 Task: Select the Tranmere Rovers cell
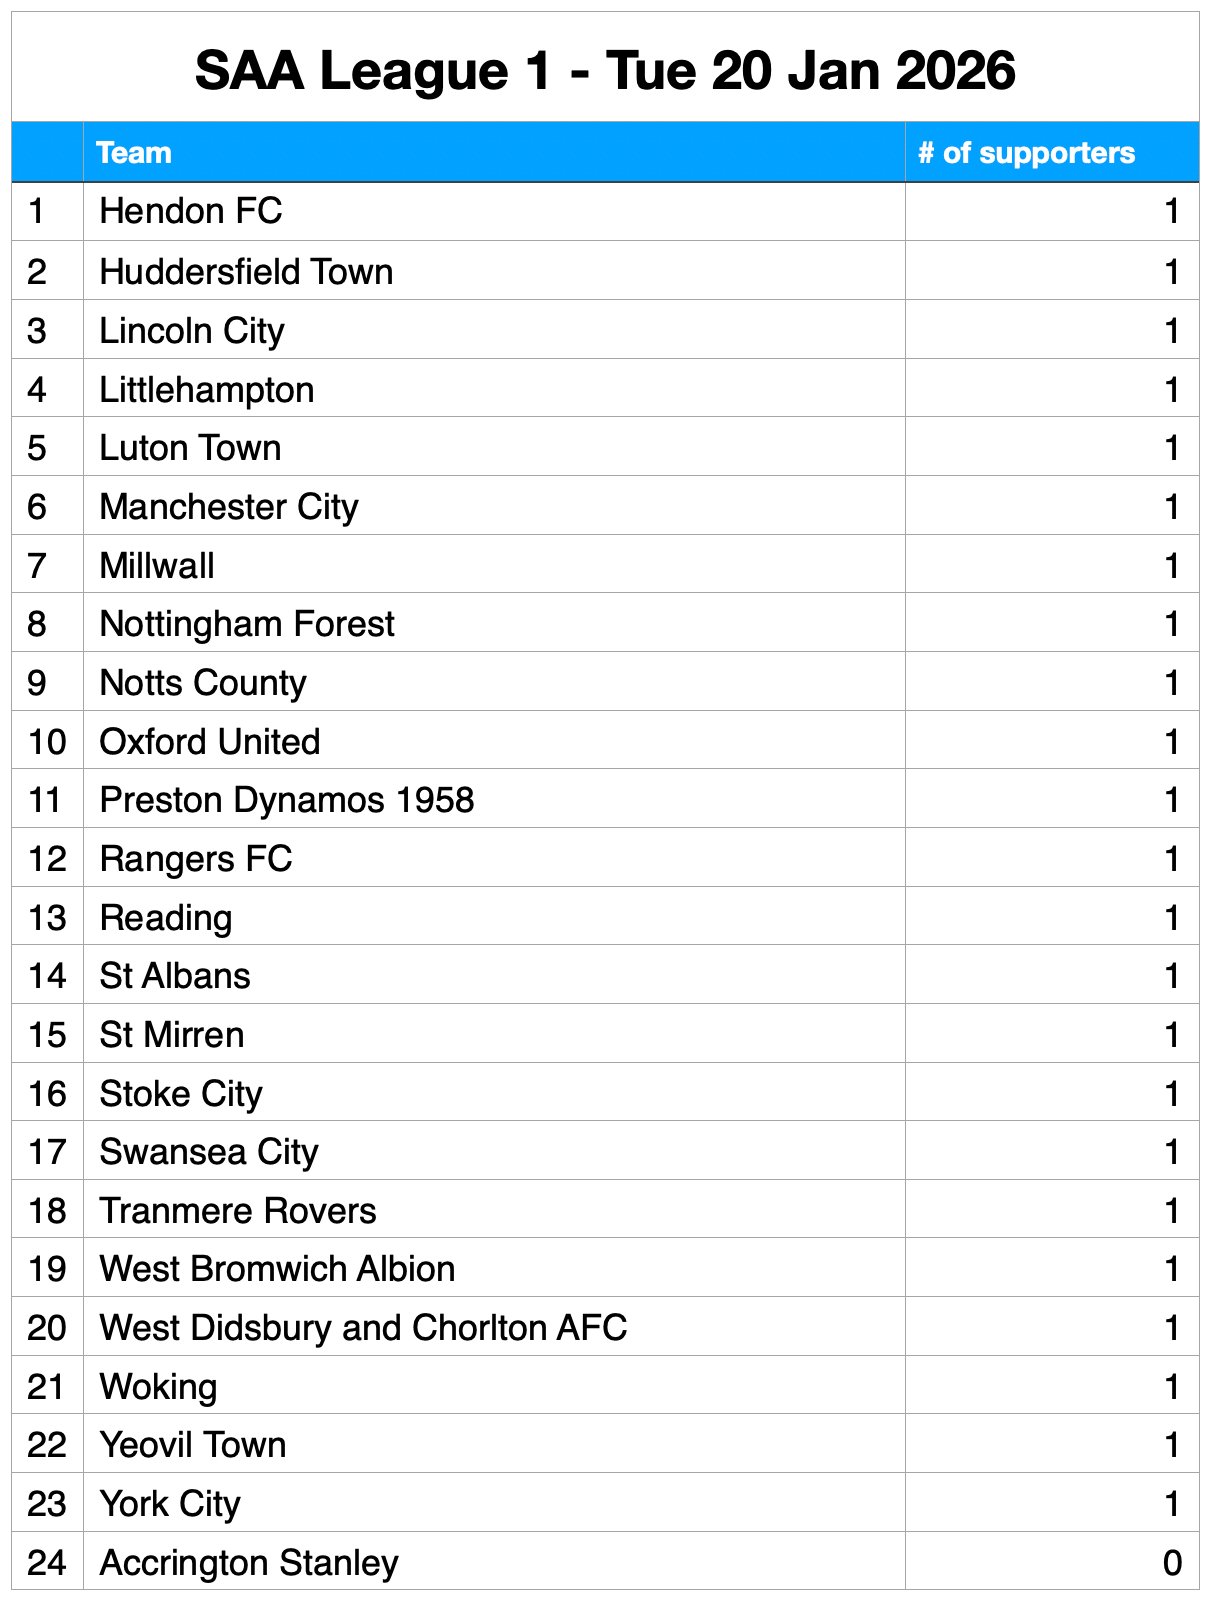click(x=238, y=1211)
